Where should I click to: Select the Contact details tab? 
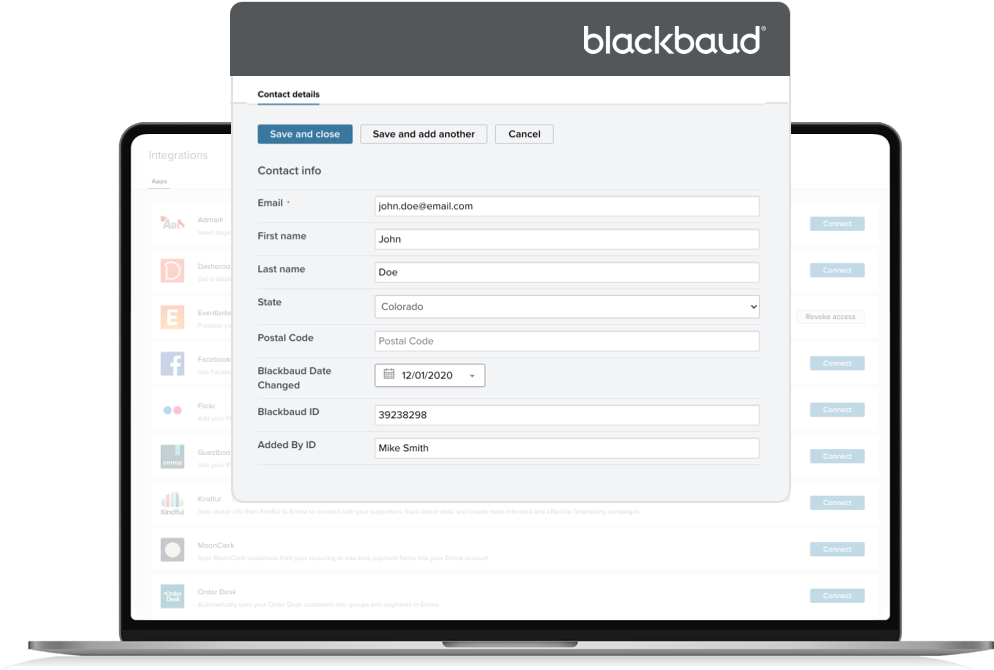[x=288, y=94]
